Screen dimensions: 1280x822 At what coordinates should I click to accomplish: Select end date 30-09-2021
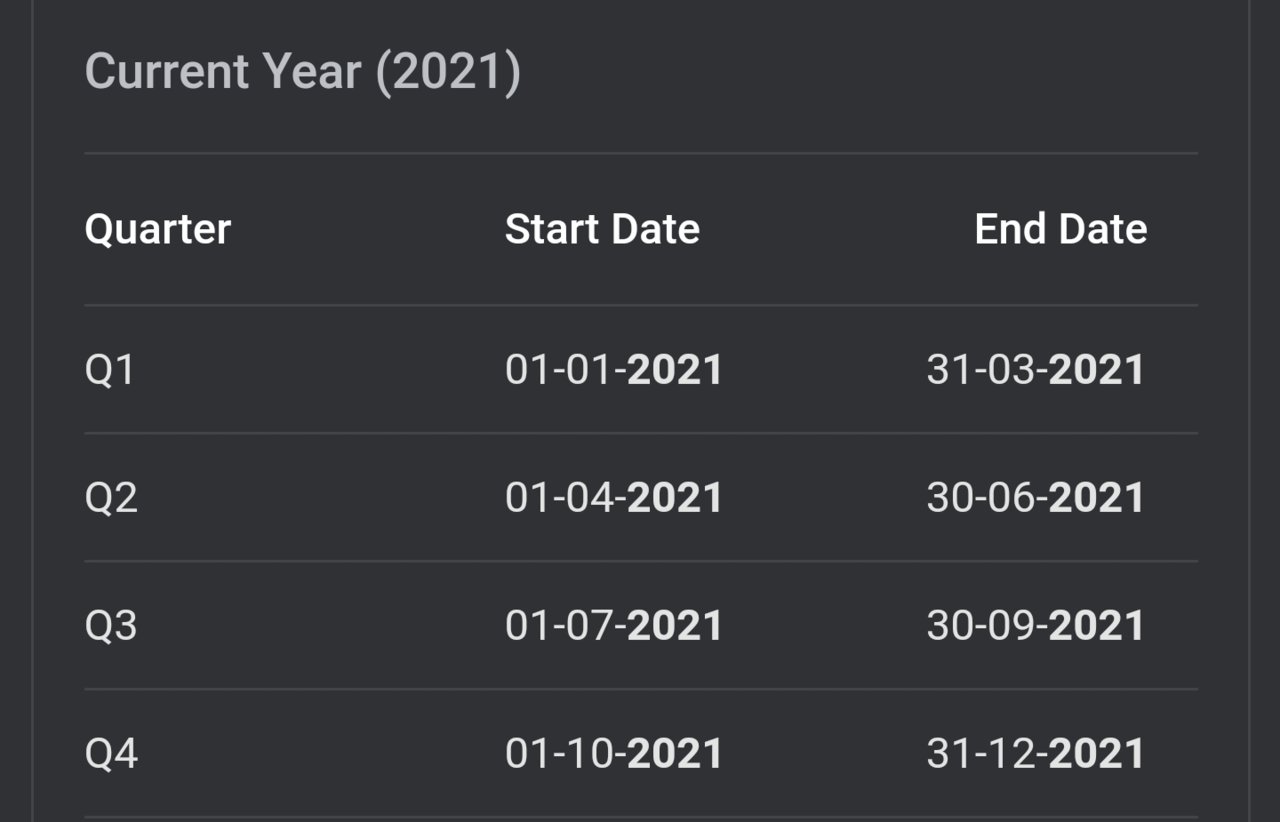[x=1036, y=626]
